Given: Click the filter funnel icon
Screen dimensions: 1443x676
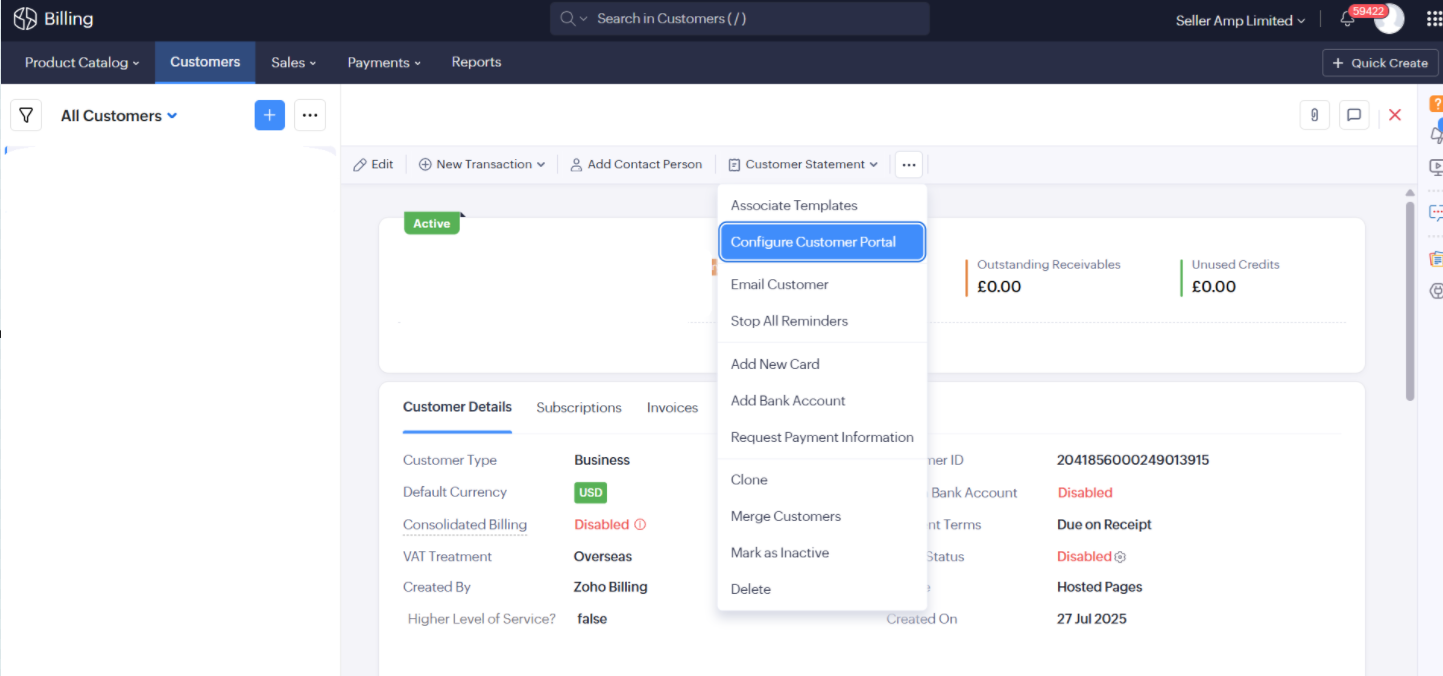Looking at the screenshot, I should 26,115.
